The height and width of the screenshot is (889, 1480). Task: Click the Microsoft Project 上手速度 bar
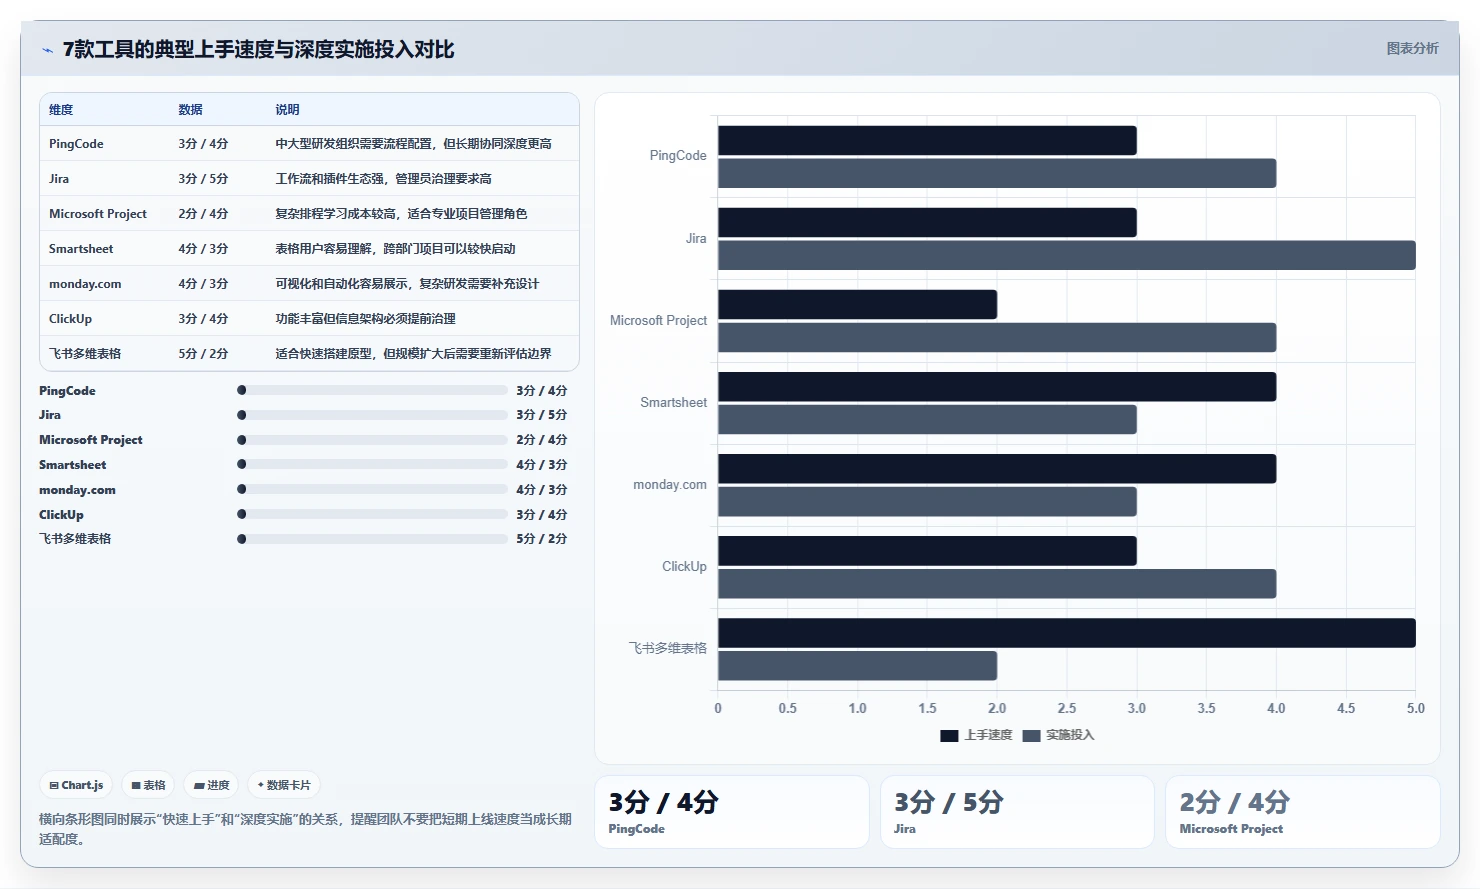tap(857, 305)
